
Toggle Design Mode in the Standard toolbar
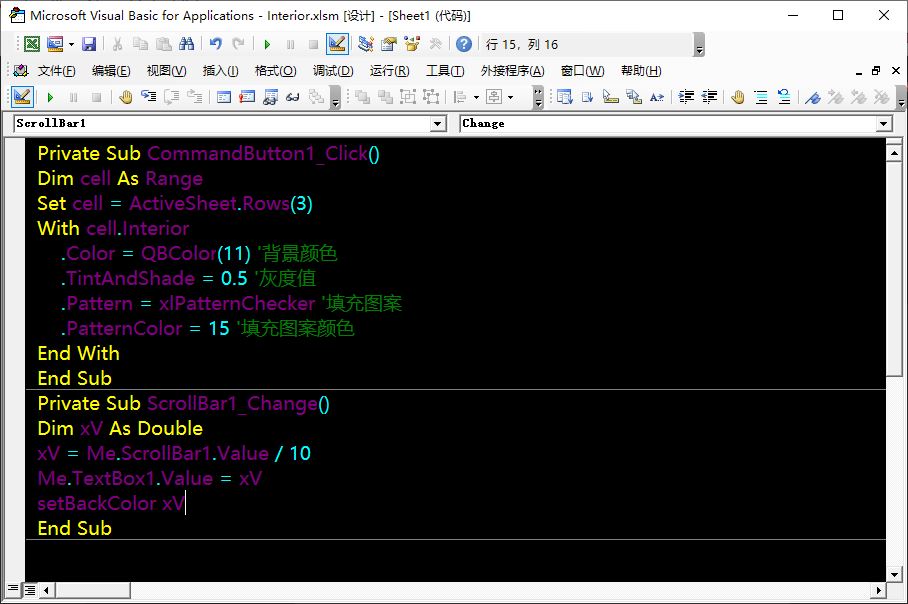(x=337, y=44)
